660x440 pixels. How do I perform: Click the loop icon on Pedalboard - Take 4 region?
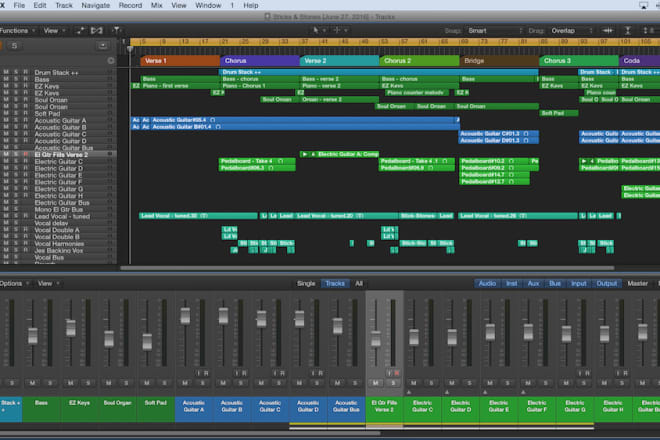[280, 161]
